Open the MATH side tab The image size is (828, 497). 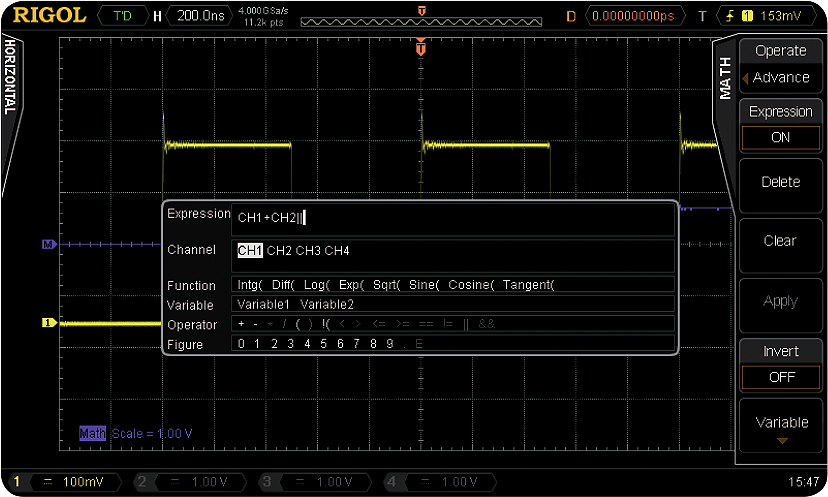[725, 78]
